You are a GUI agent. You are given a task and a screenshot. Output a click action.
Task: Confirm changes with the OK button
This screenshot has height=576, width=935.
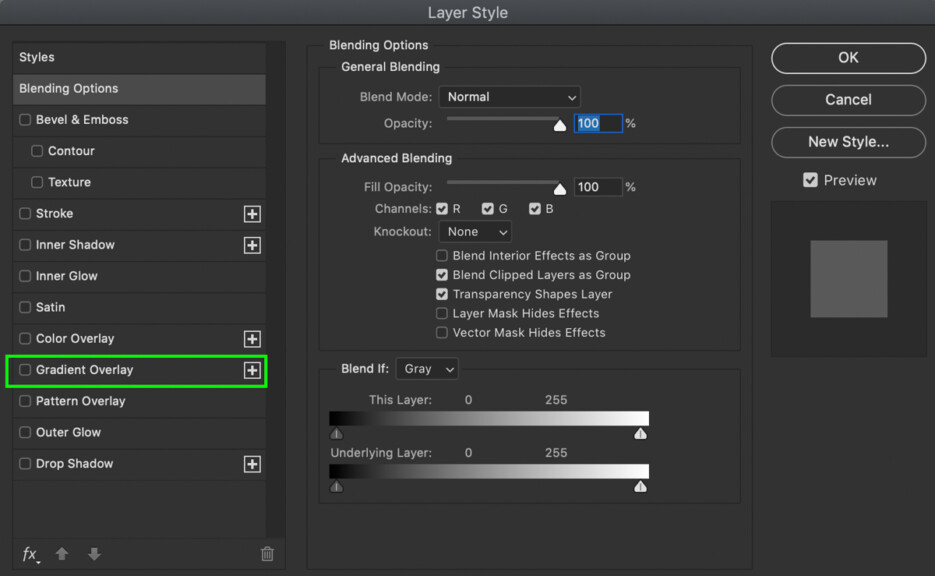click(x=847, y=58)
